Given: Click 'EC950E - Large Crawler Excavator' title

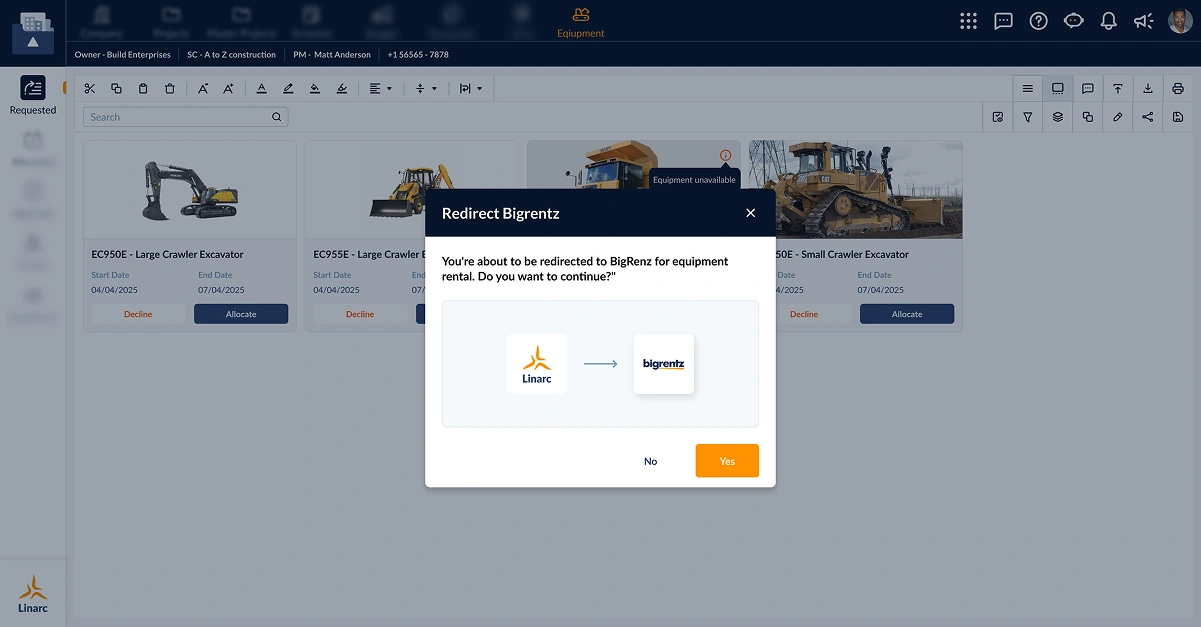Looking at the screenshot, I should coord(167,254).
